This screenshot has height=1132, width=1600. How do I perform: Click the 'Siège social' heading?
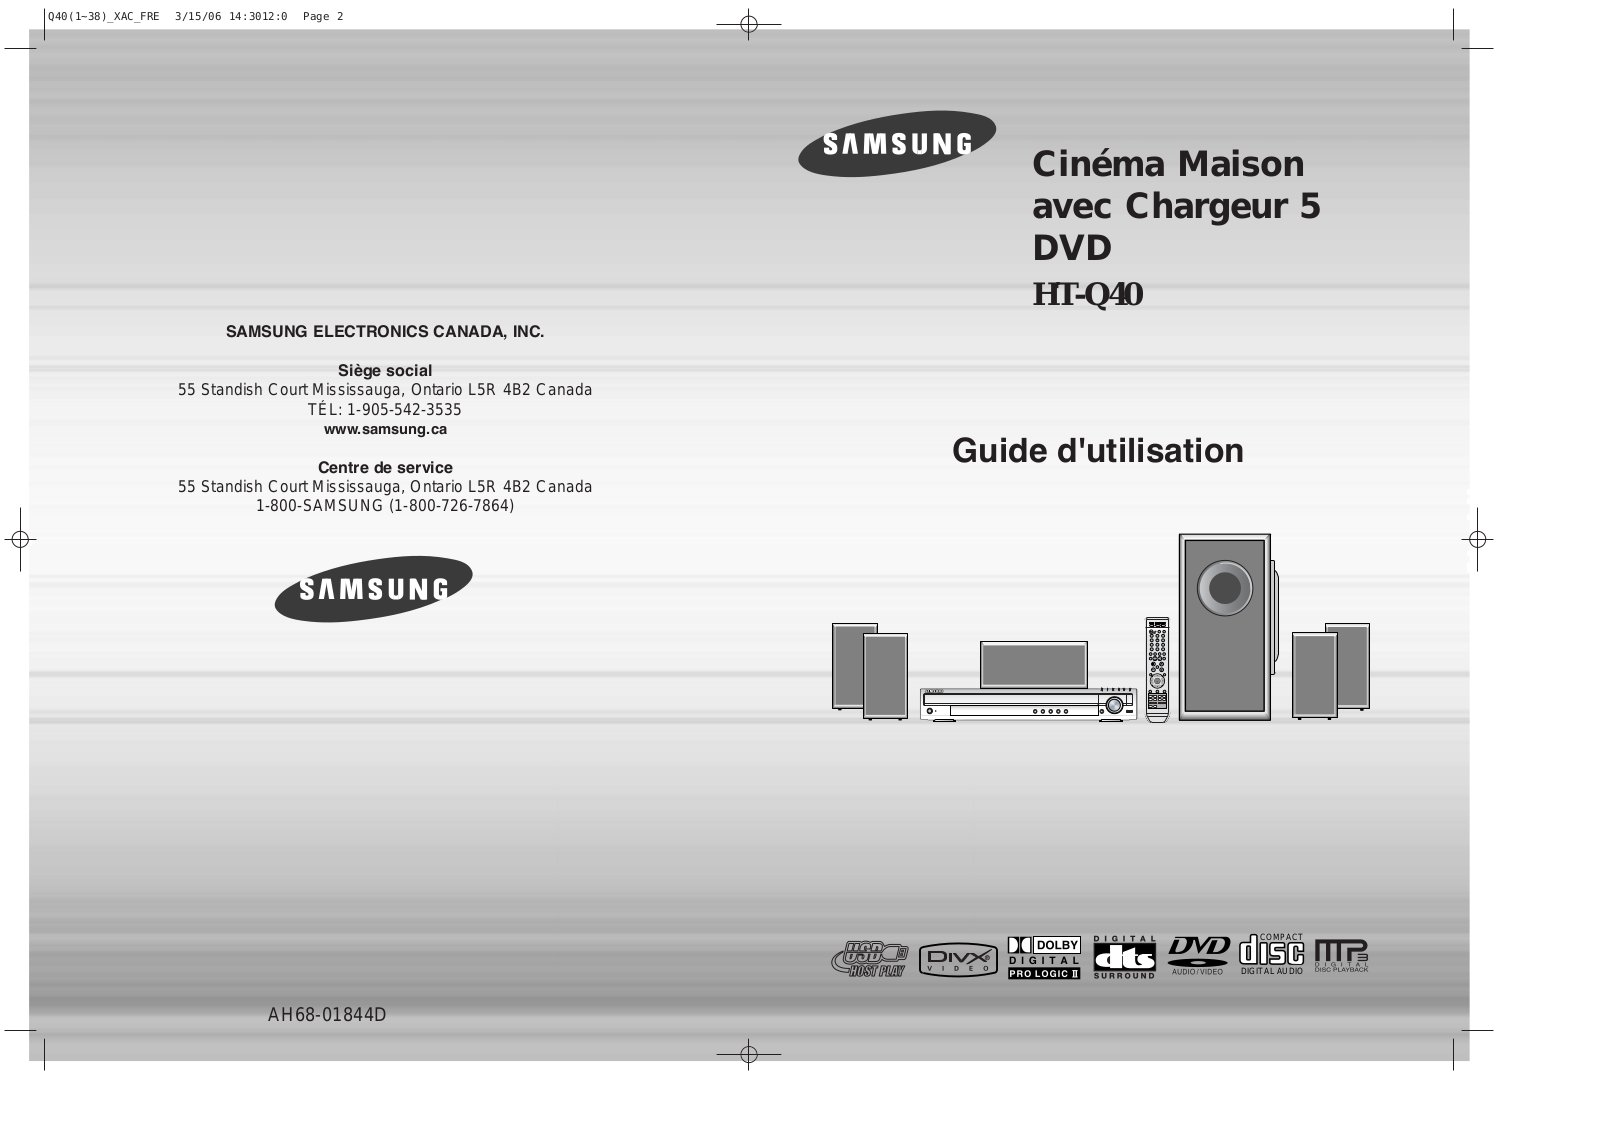point(385,371)
